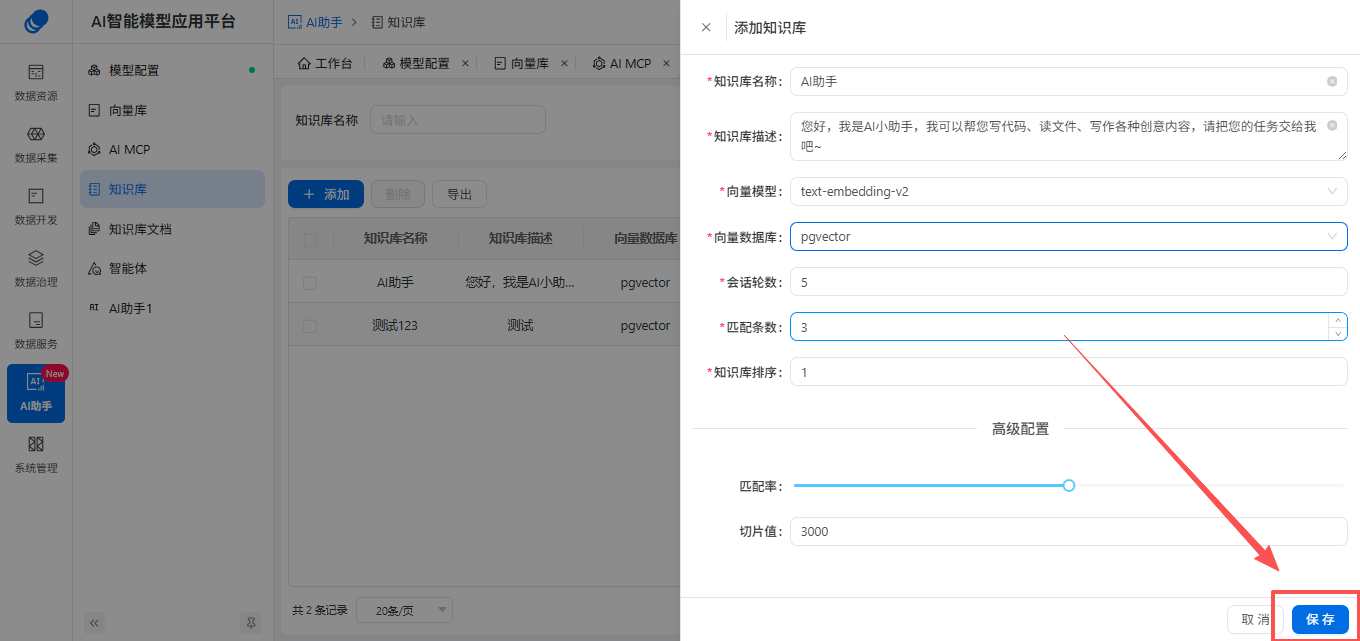This screenshot has height=641, width=1360.
Task: Close the 向量库 tab
Action: click(564, 63)
